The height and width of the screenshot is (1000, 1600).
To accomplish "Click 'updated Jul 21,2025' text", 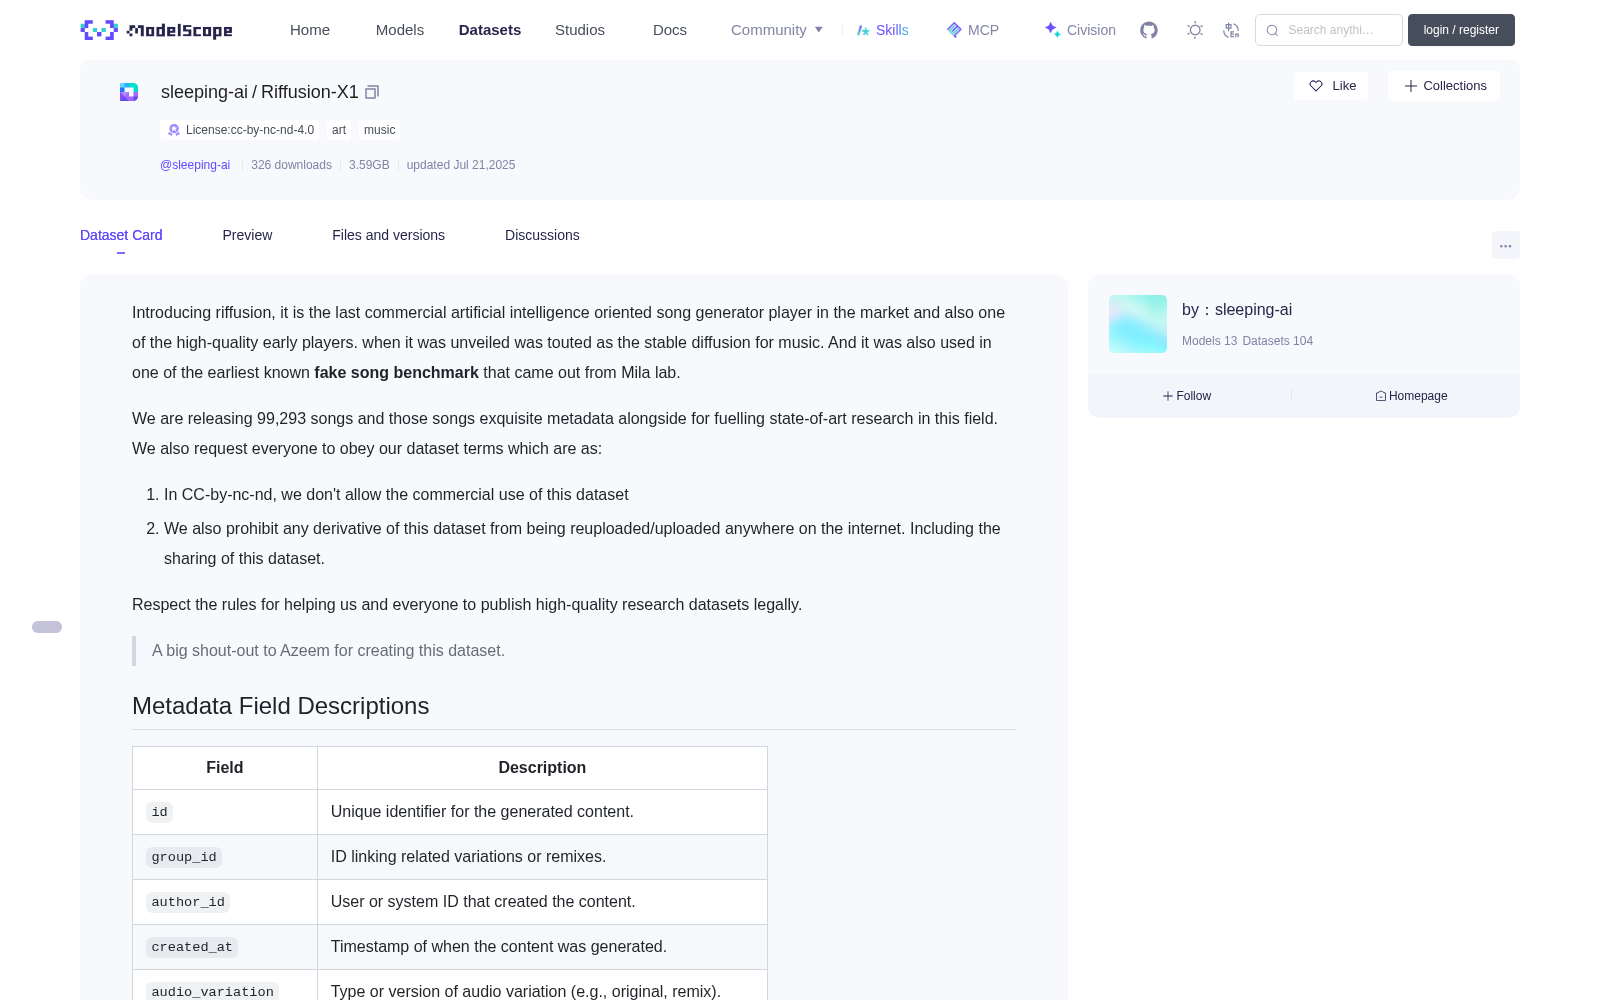I will [x=461, y=165].
